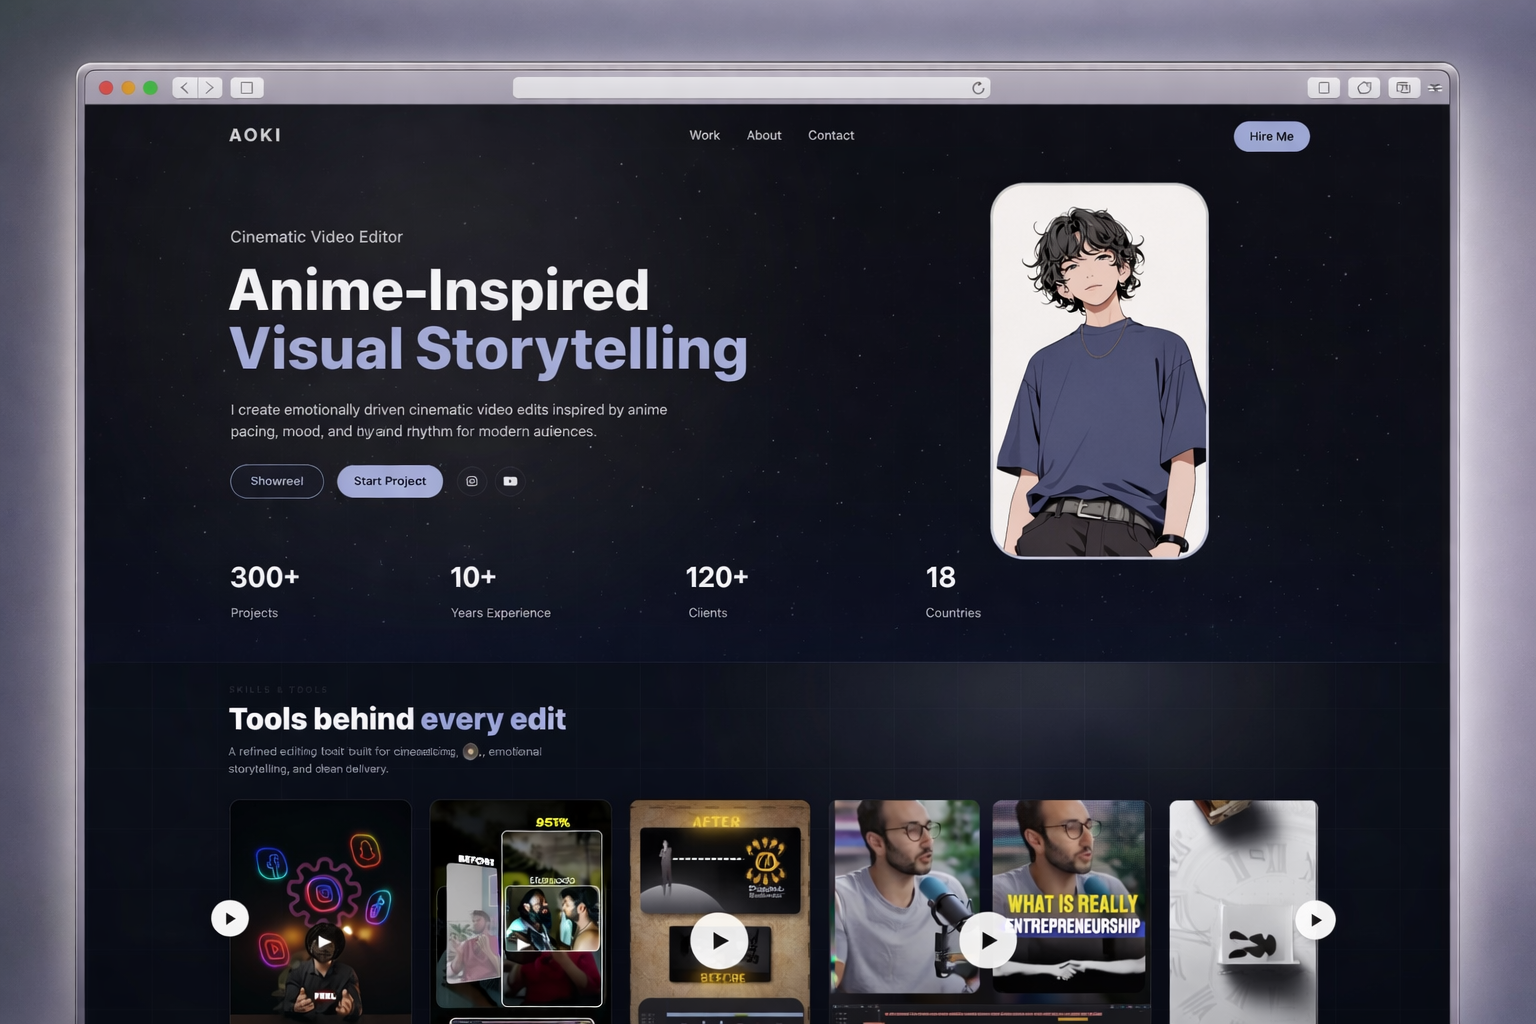Image resolution: width=1536 pixels, height=1024 pixels.
Task: Open the YouTube channel icon
Action: (x=510, y=481)
